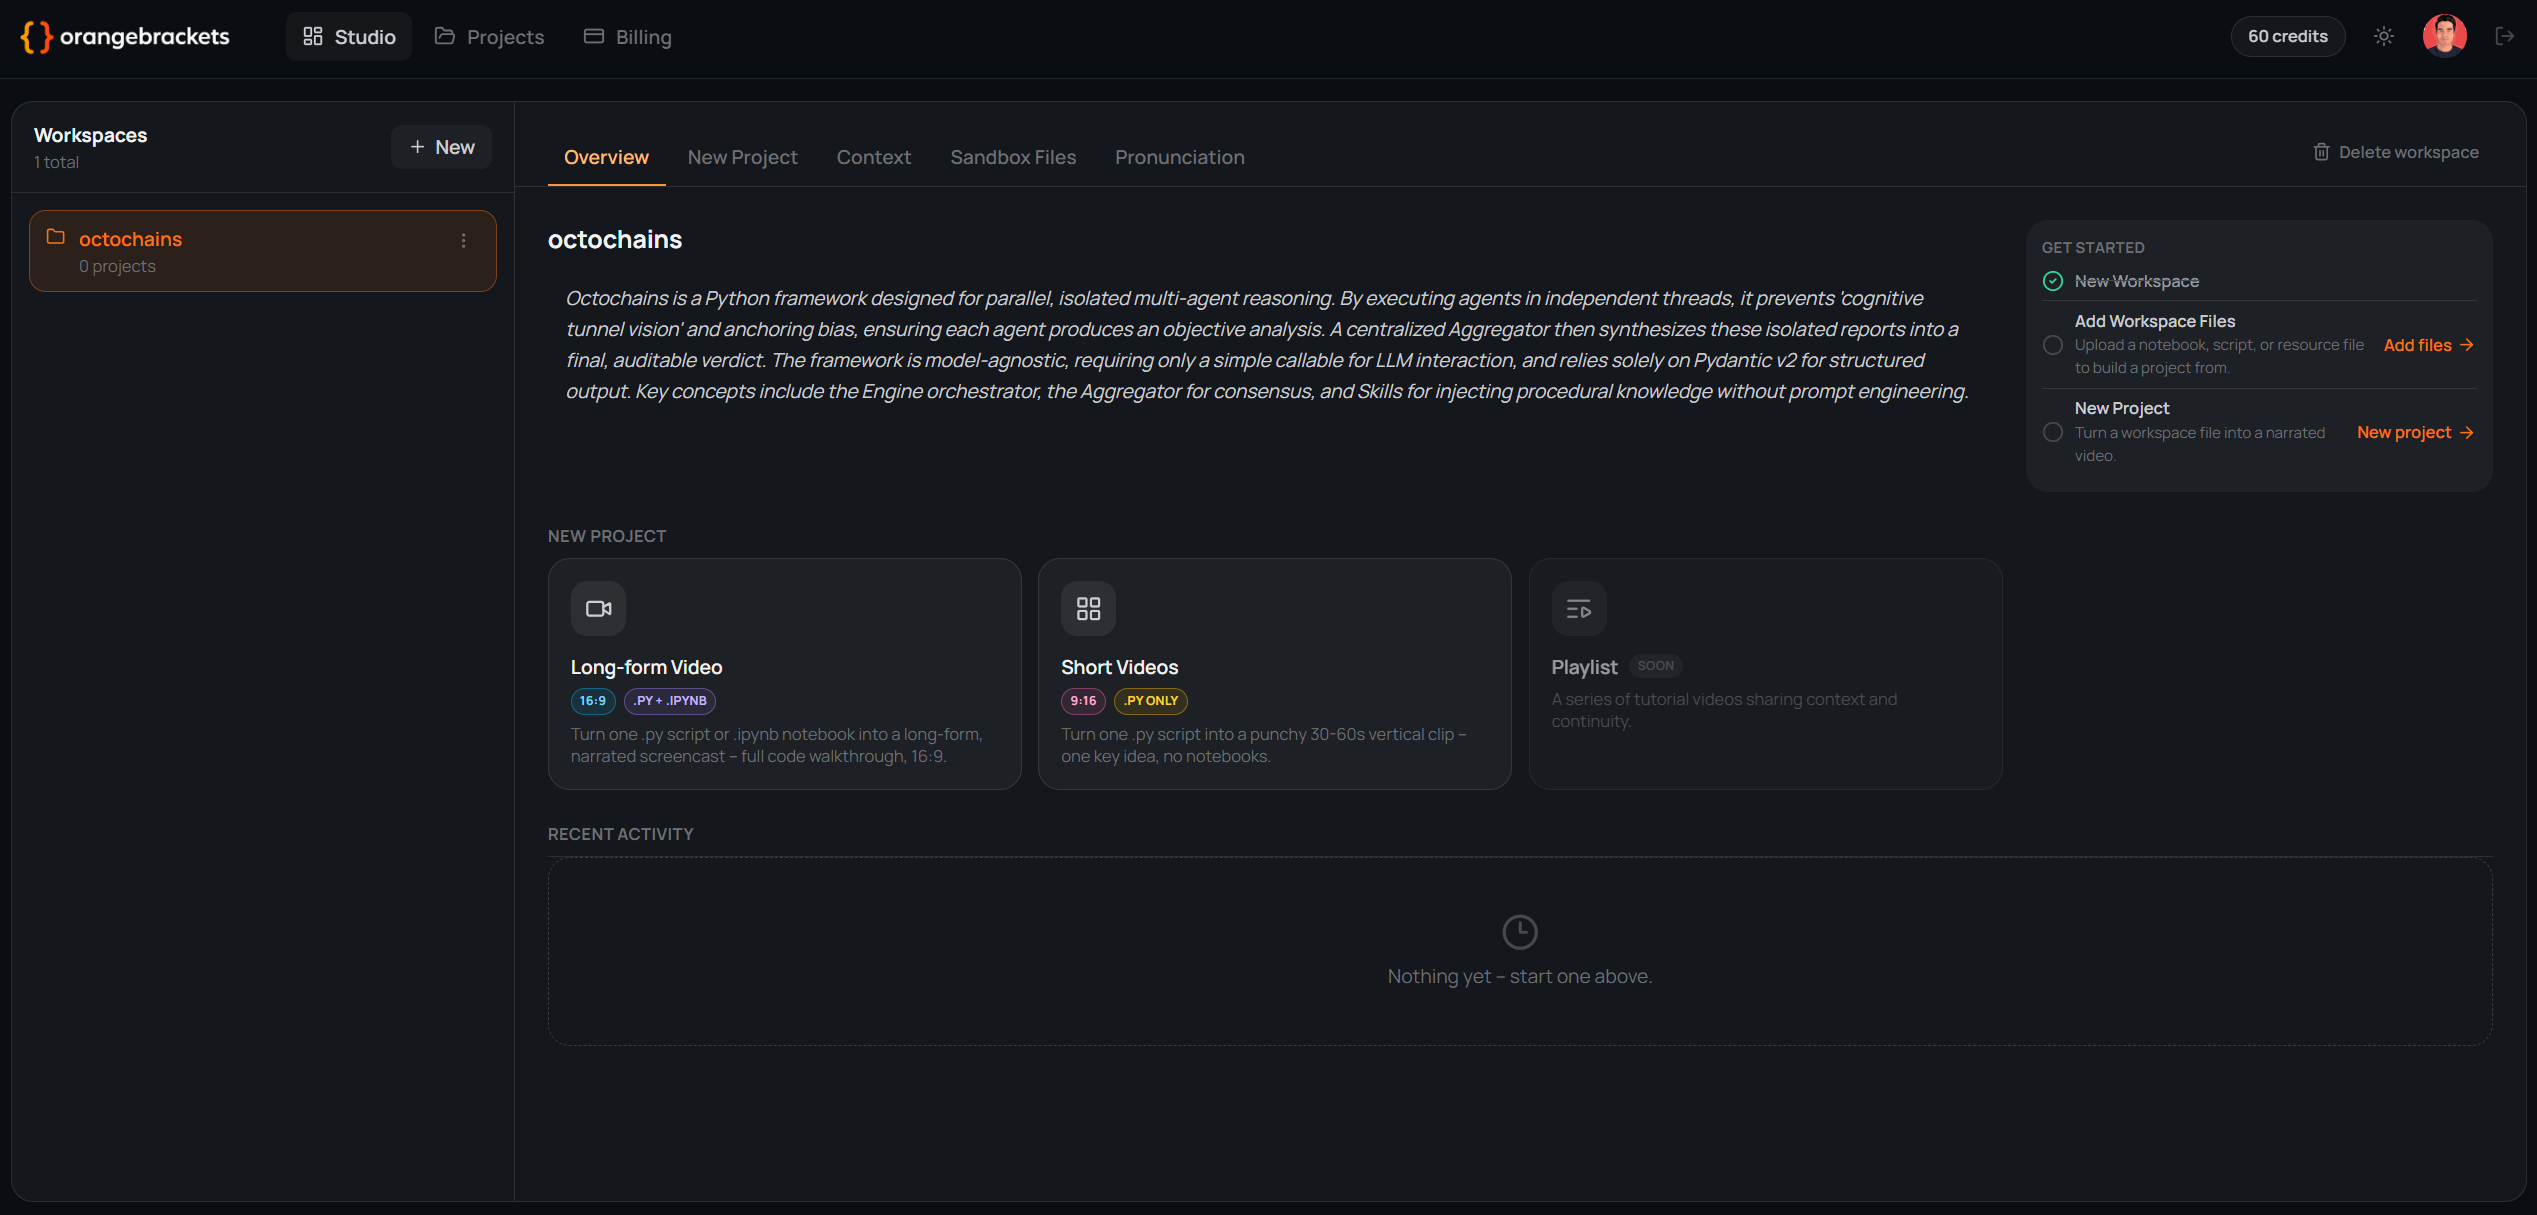Click the 16:9 aspect ratio badge

[x=593, y=701]
